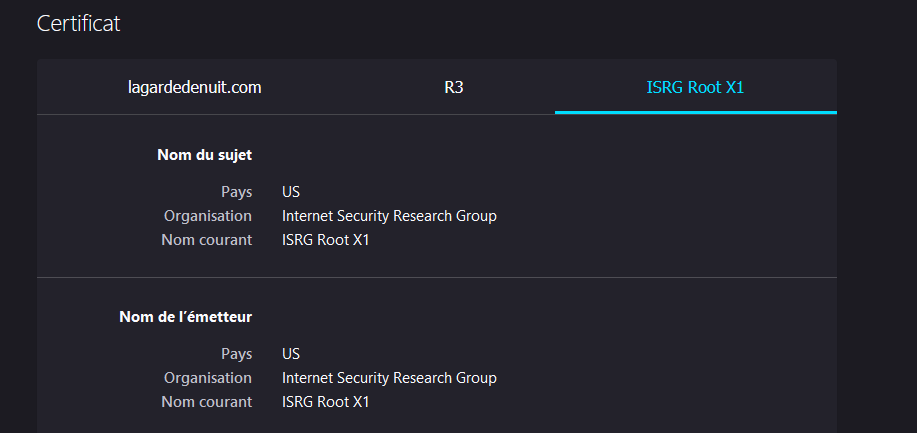917x433 pixels.
Task: Click the Certificat page heading
Action: (x=78, y=23)
